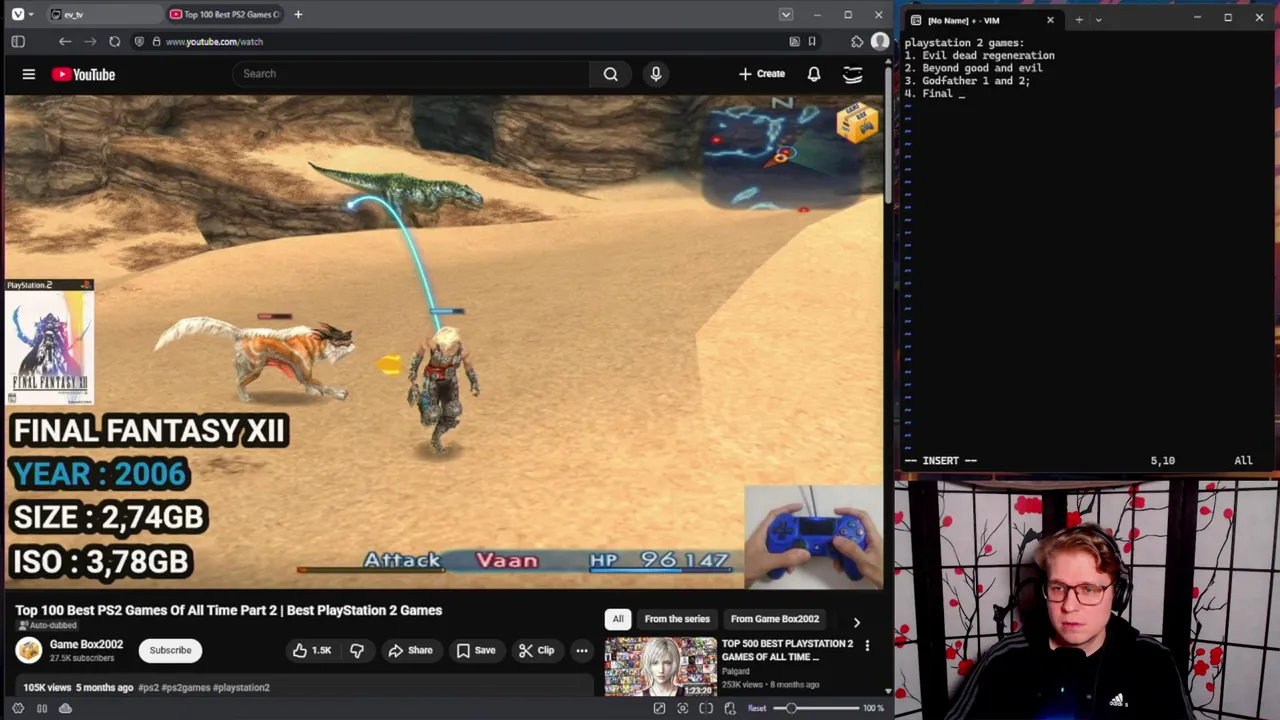1280x720 pixels.
Task: Dislike the video
Action: coord(357,650)
